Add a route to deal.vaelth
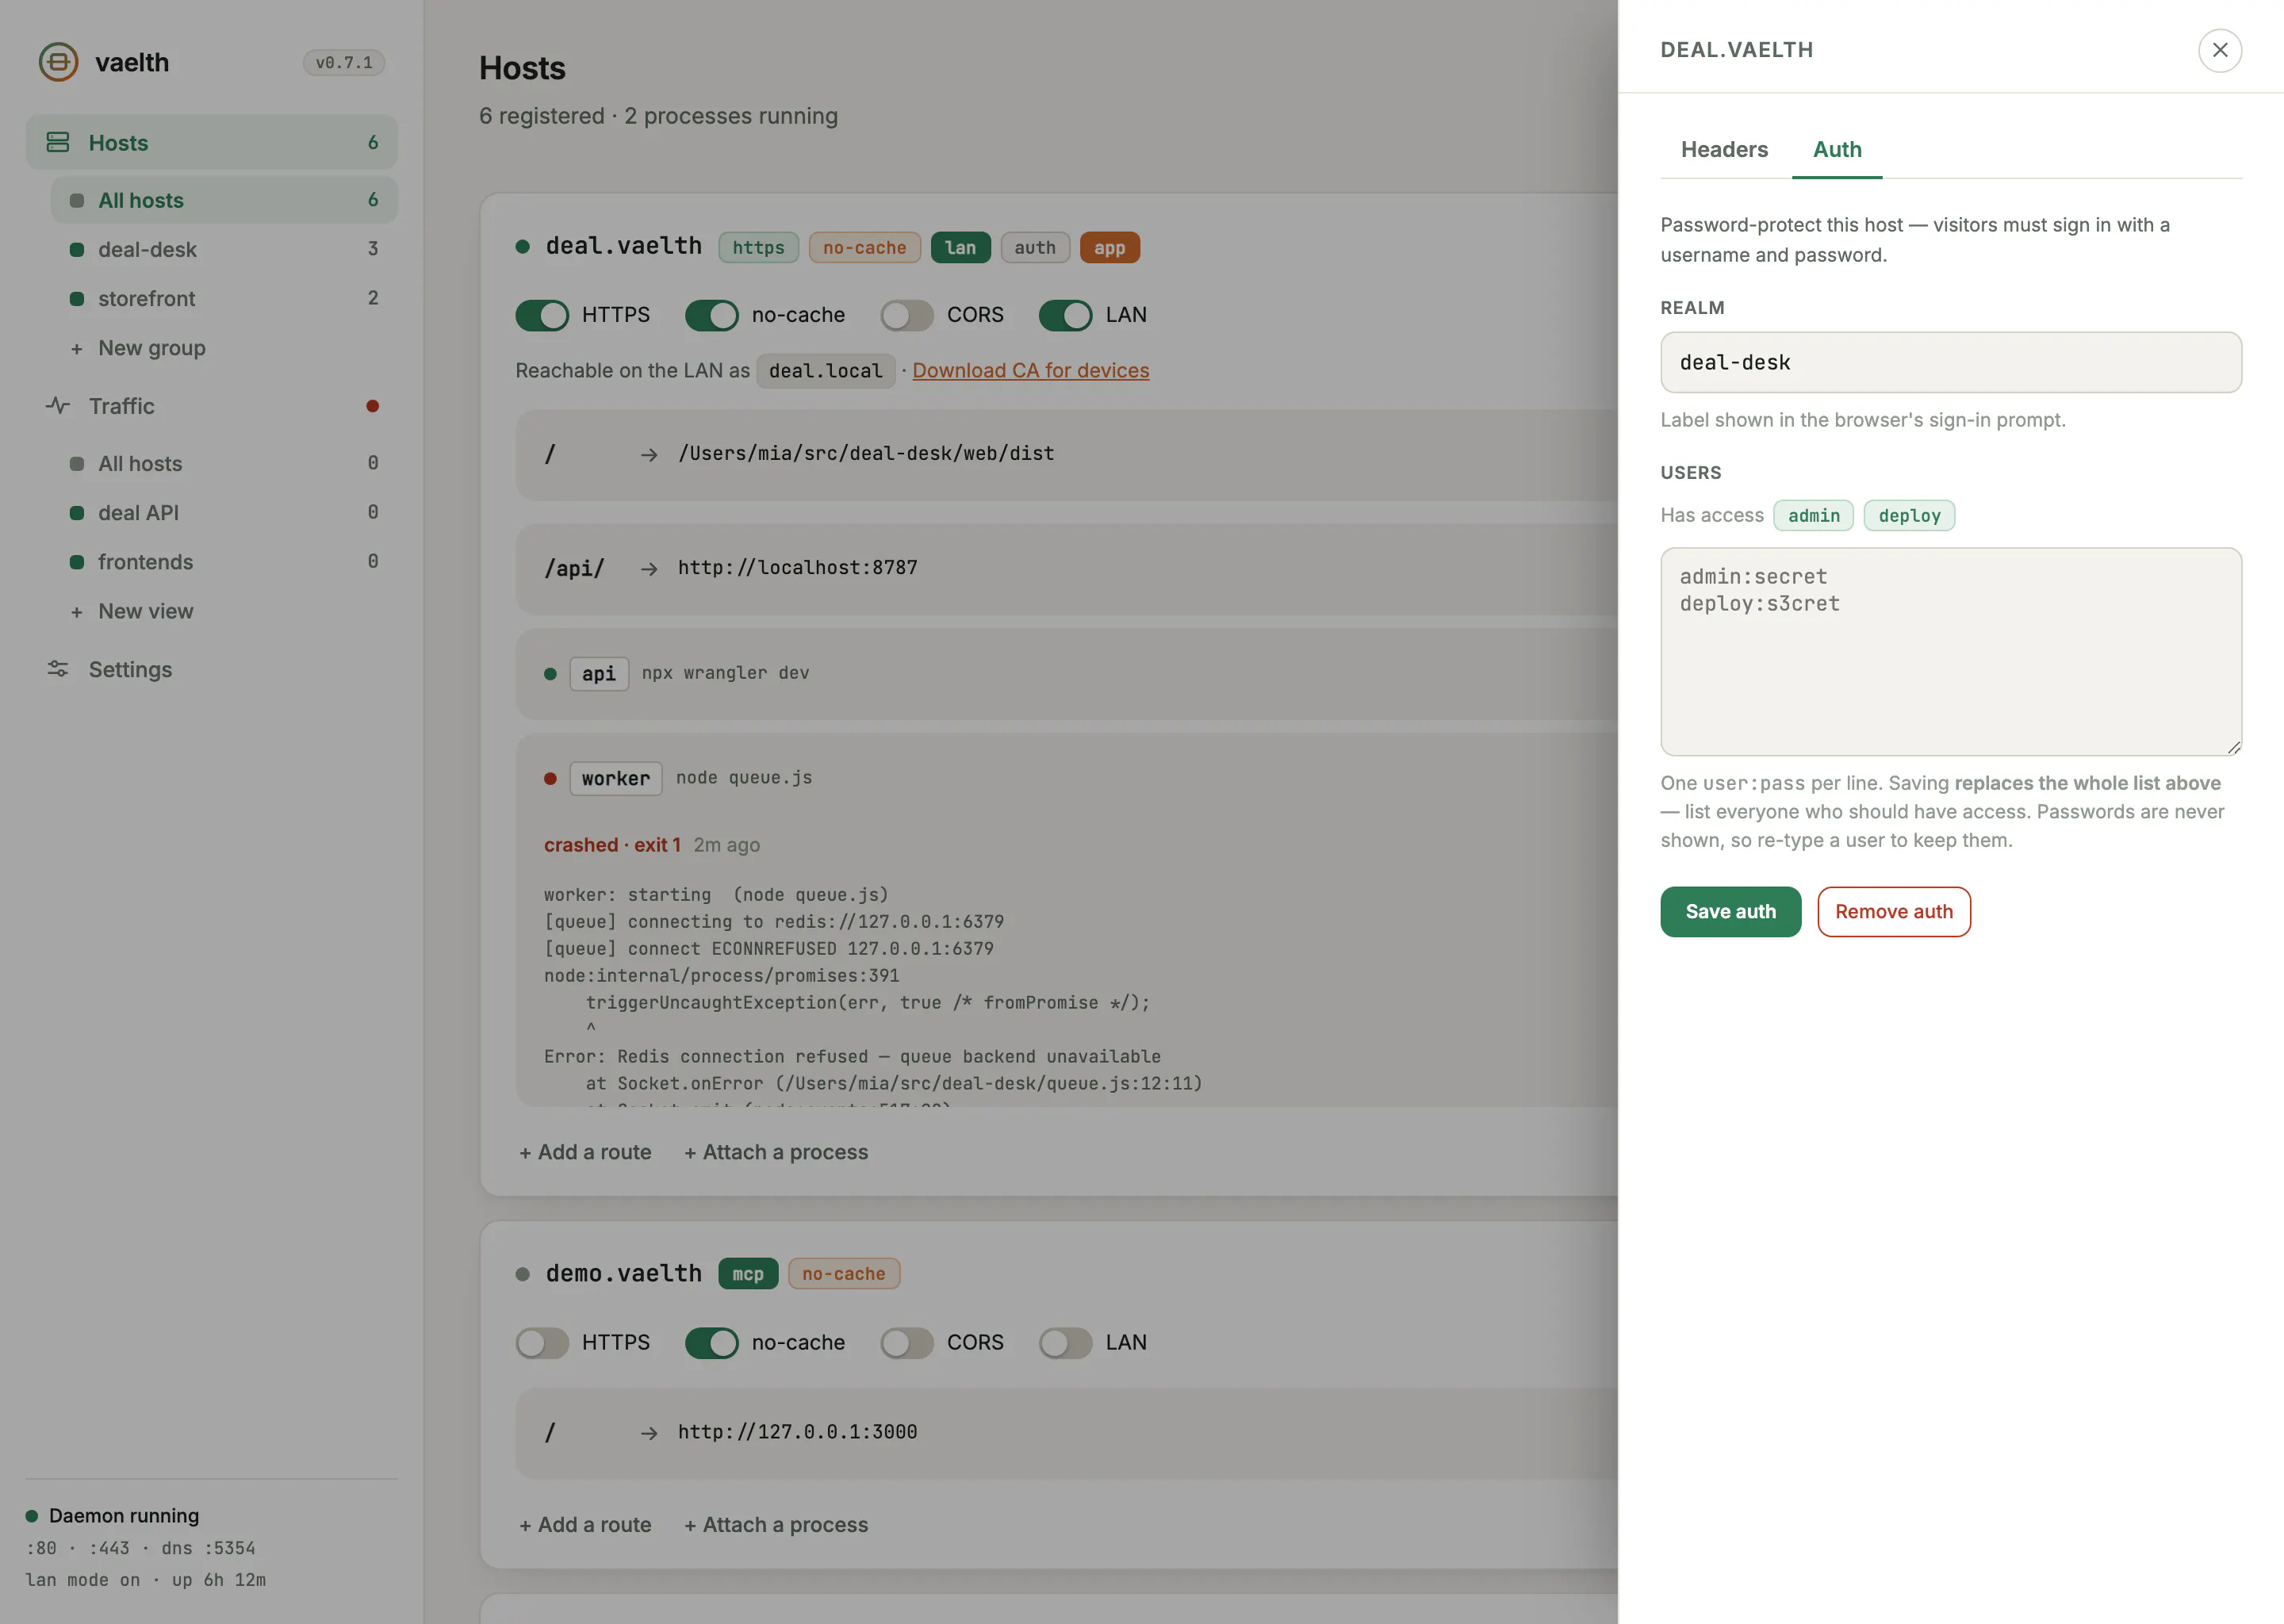Viewport: 2284px width, 1624px height. pyautogui.click(x=585, y=1152)
